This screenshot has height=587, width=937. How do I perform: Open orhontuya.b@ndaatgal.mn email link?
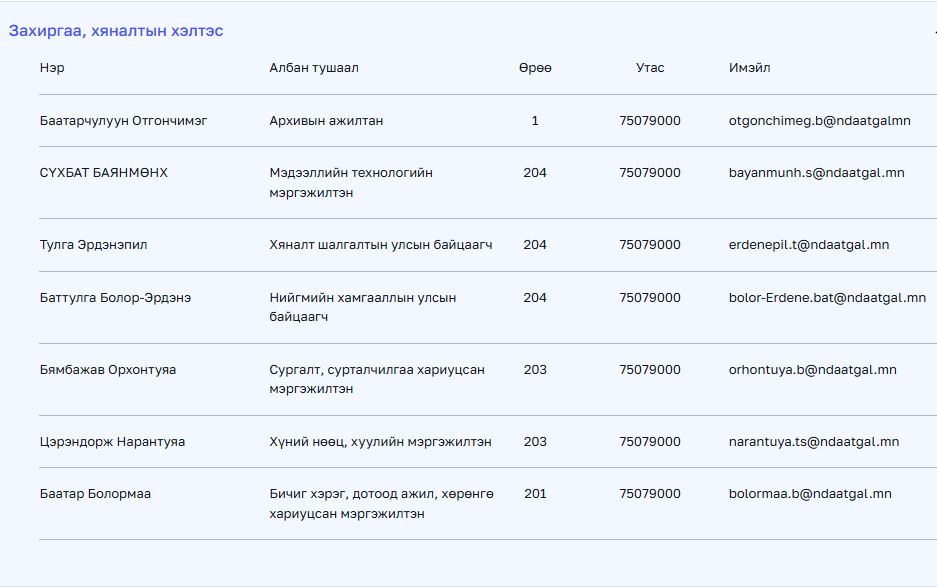(812, 370)
